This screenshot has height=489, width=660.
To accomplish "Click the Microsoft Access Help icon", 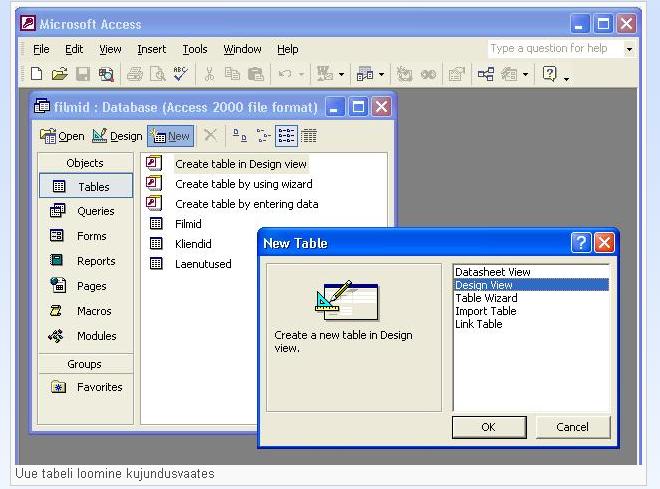I will 550,74.
